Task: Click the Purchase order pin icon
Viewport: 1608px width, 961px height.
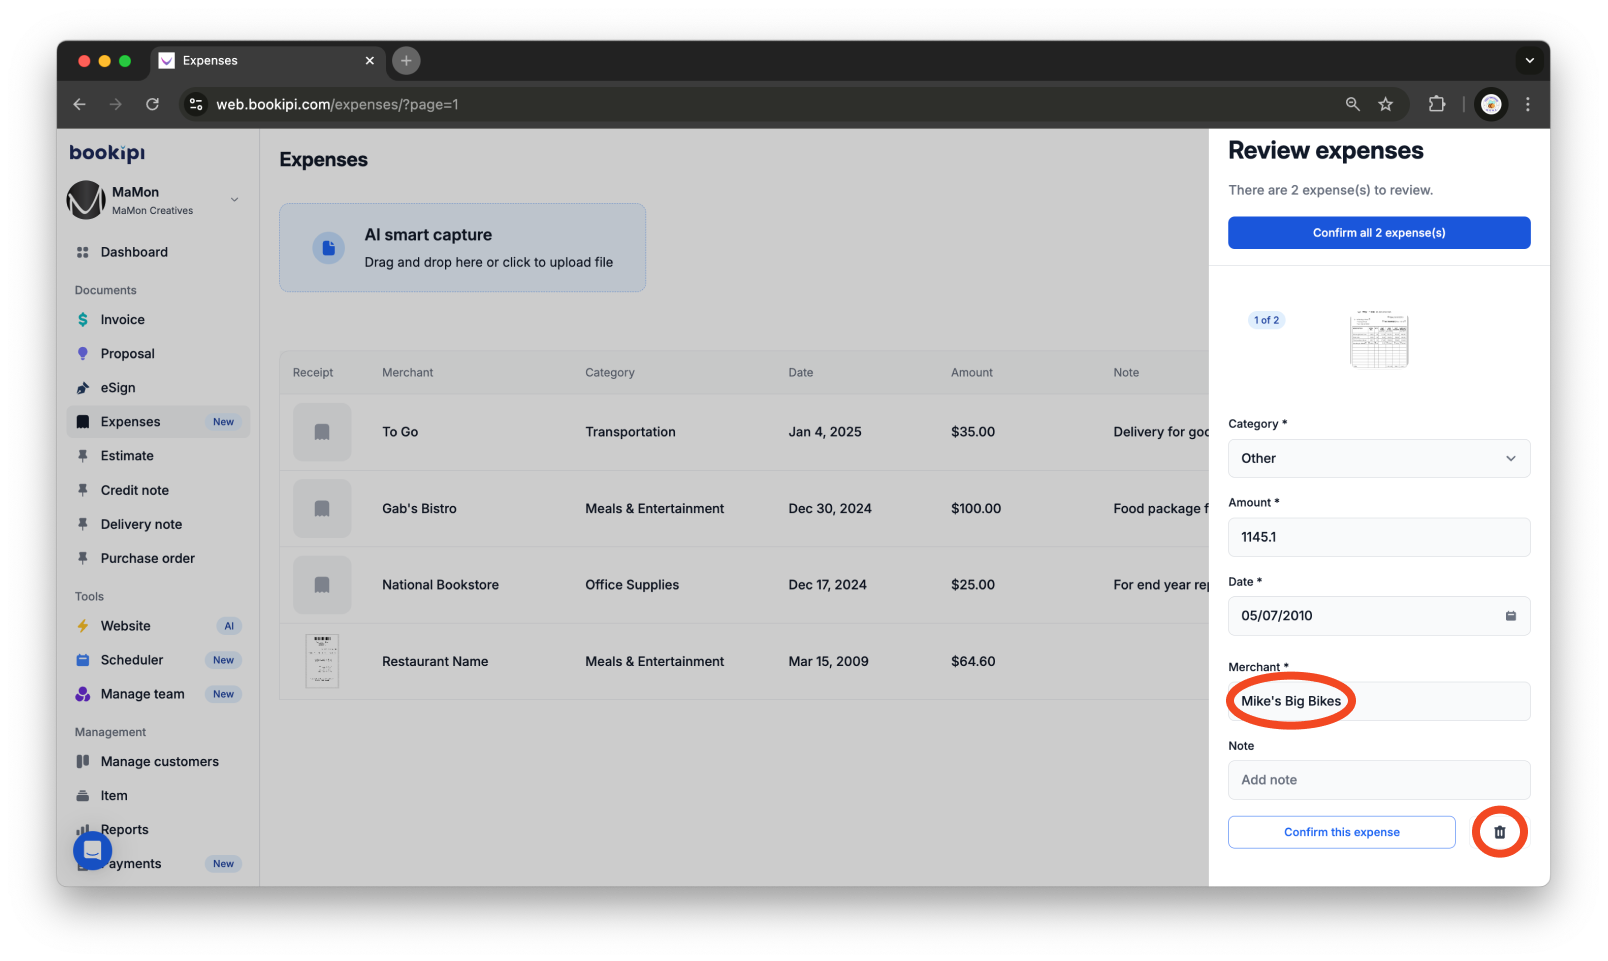Action: (x=83, y=558)
